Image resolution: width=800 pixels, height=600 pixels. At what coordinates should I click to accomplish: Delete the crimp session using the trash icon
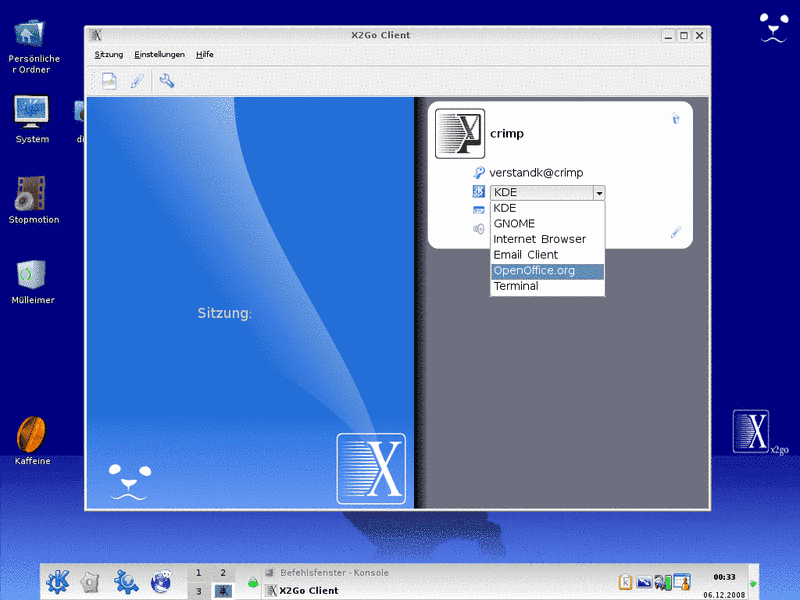coord(675,117)
